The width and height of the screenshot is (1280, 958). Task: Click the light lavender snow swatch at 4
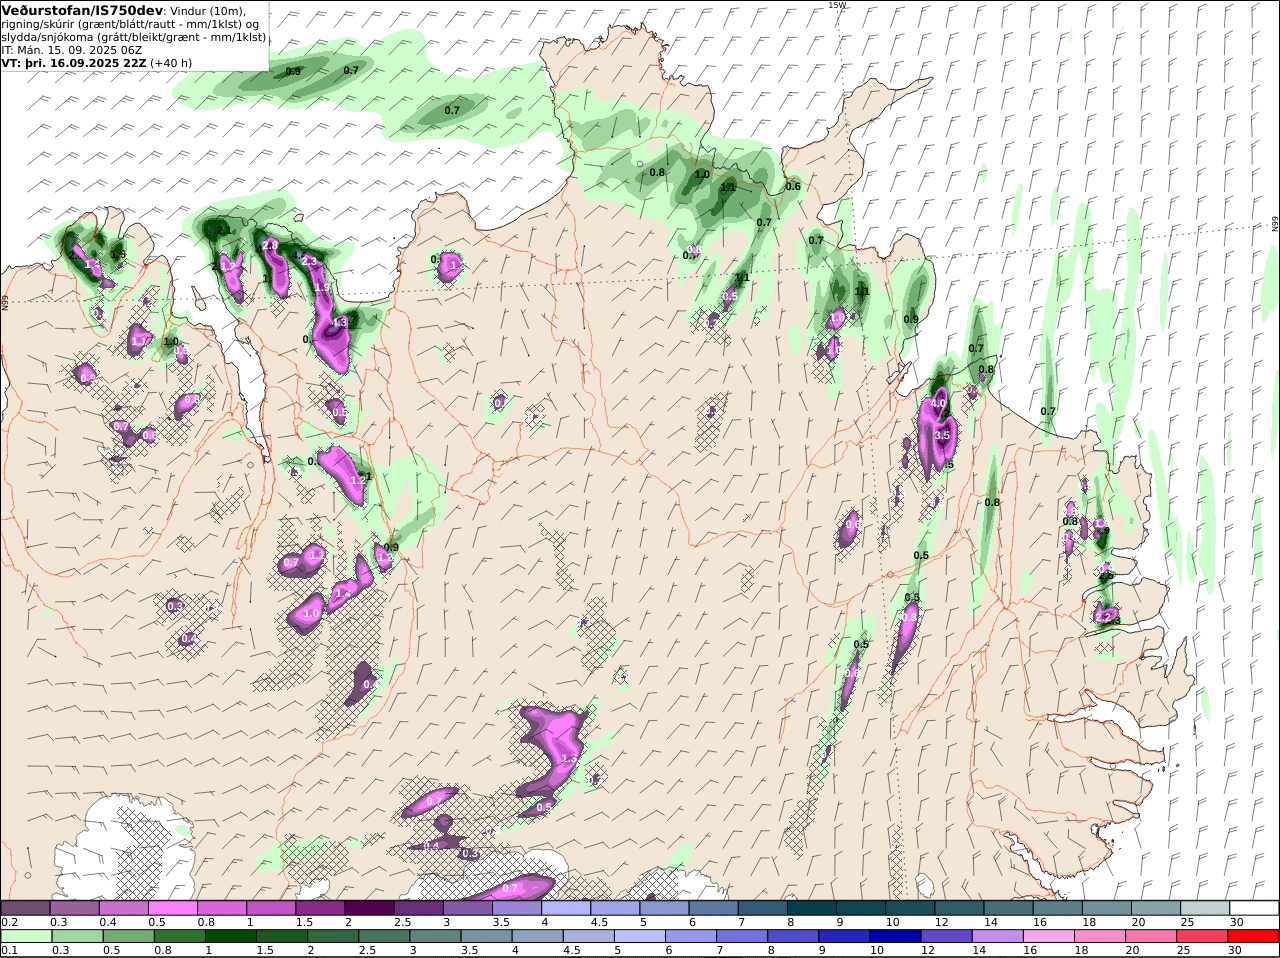(x=564, y=908)
